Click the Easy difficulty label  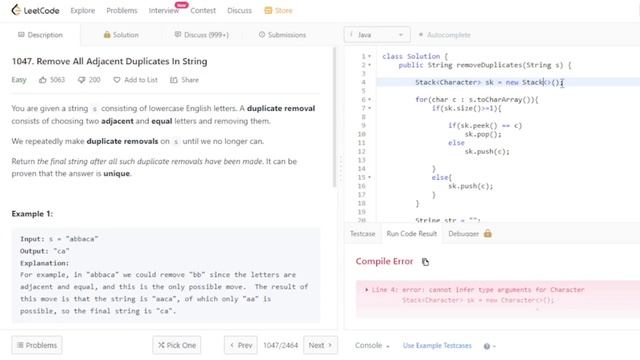(x=19, y=80)
